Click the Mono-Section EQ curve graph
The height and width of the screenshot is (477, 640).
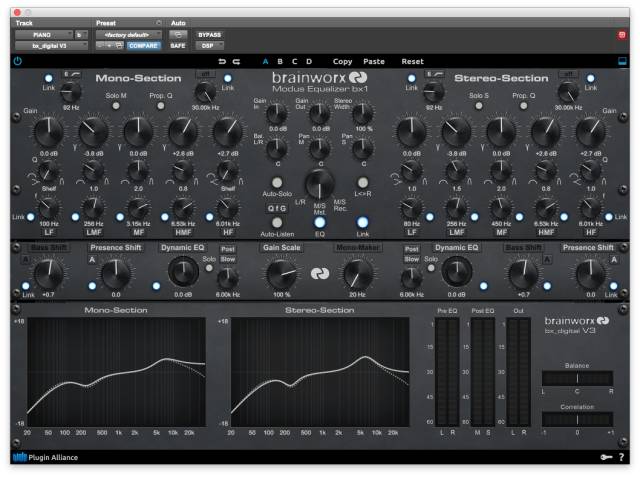click(116, 372)
